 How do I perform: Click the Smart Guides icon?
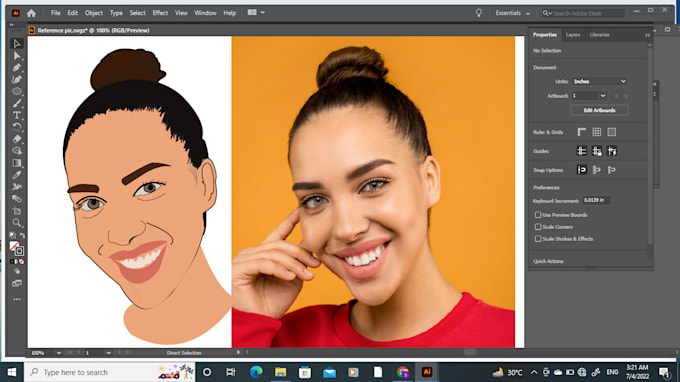612,151
